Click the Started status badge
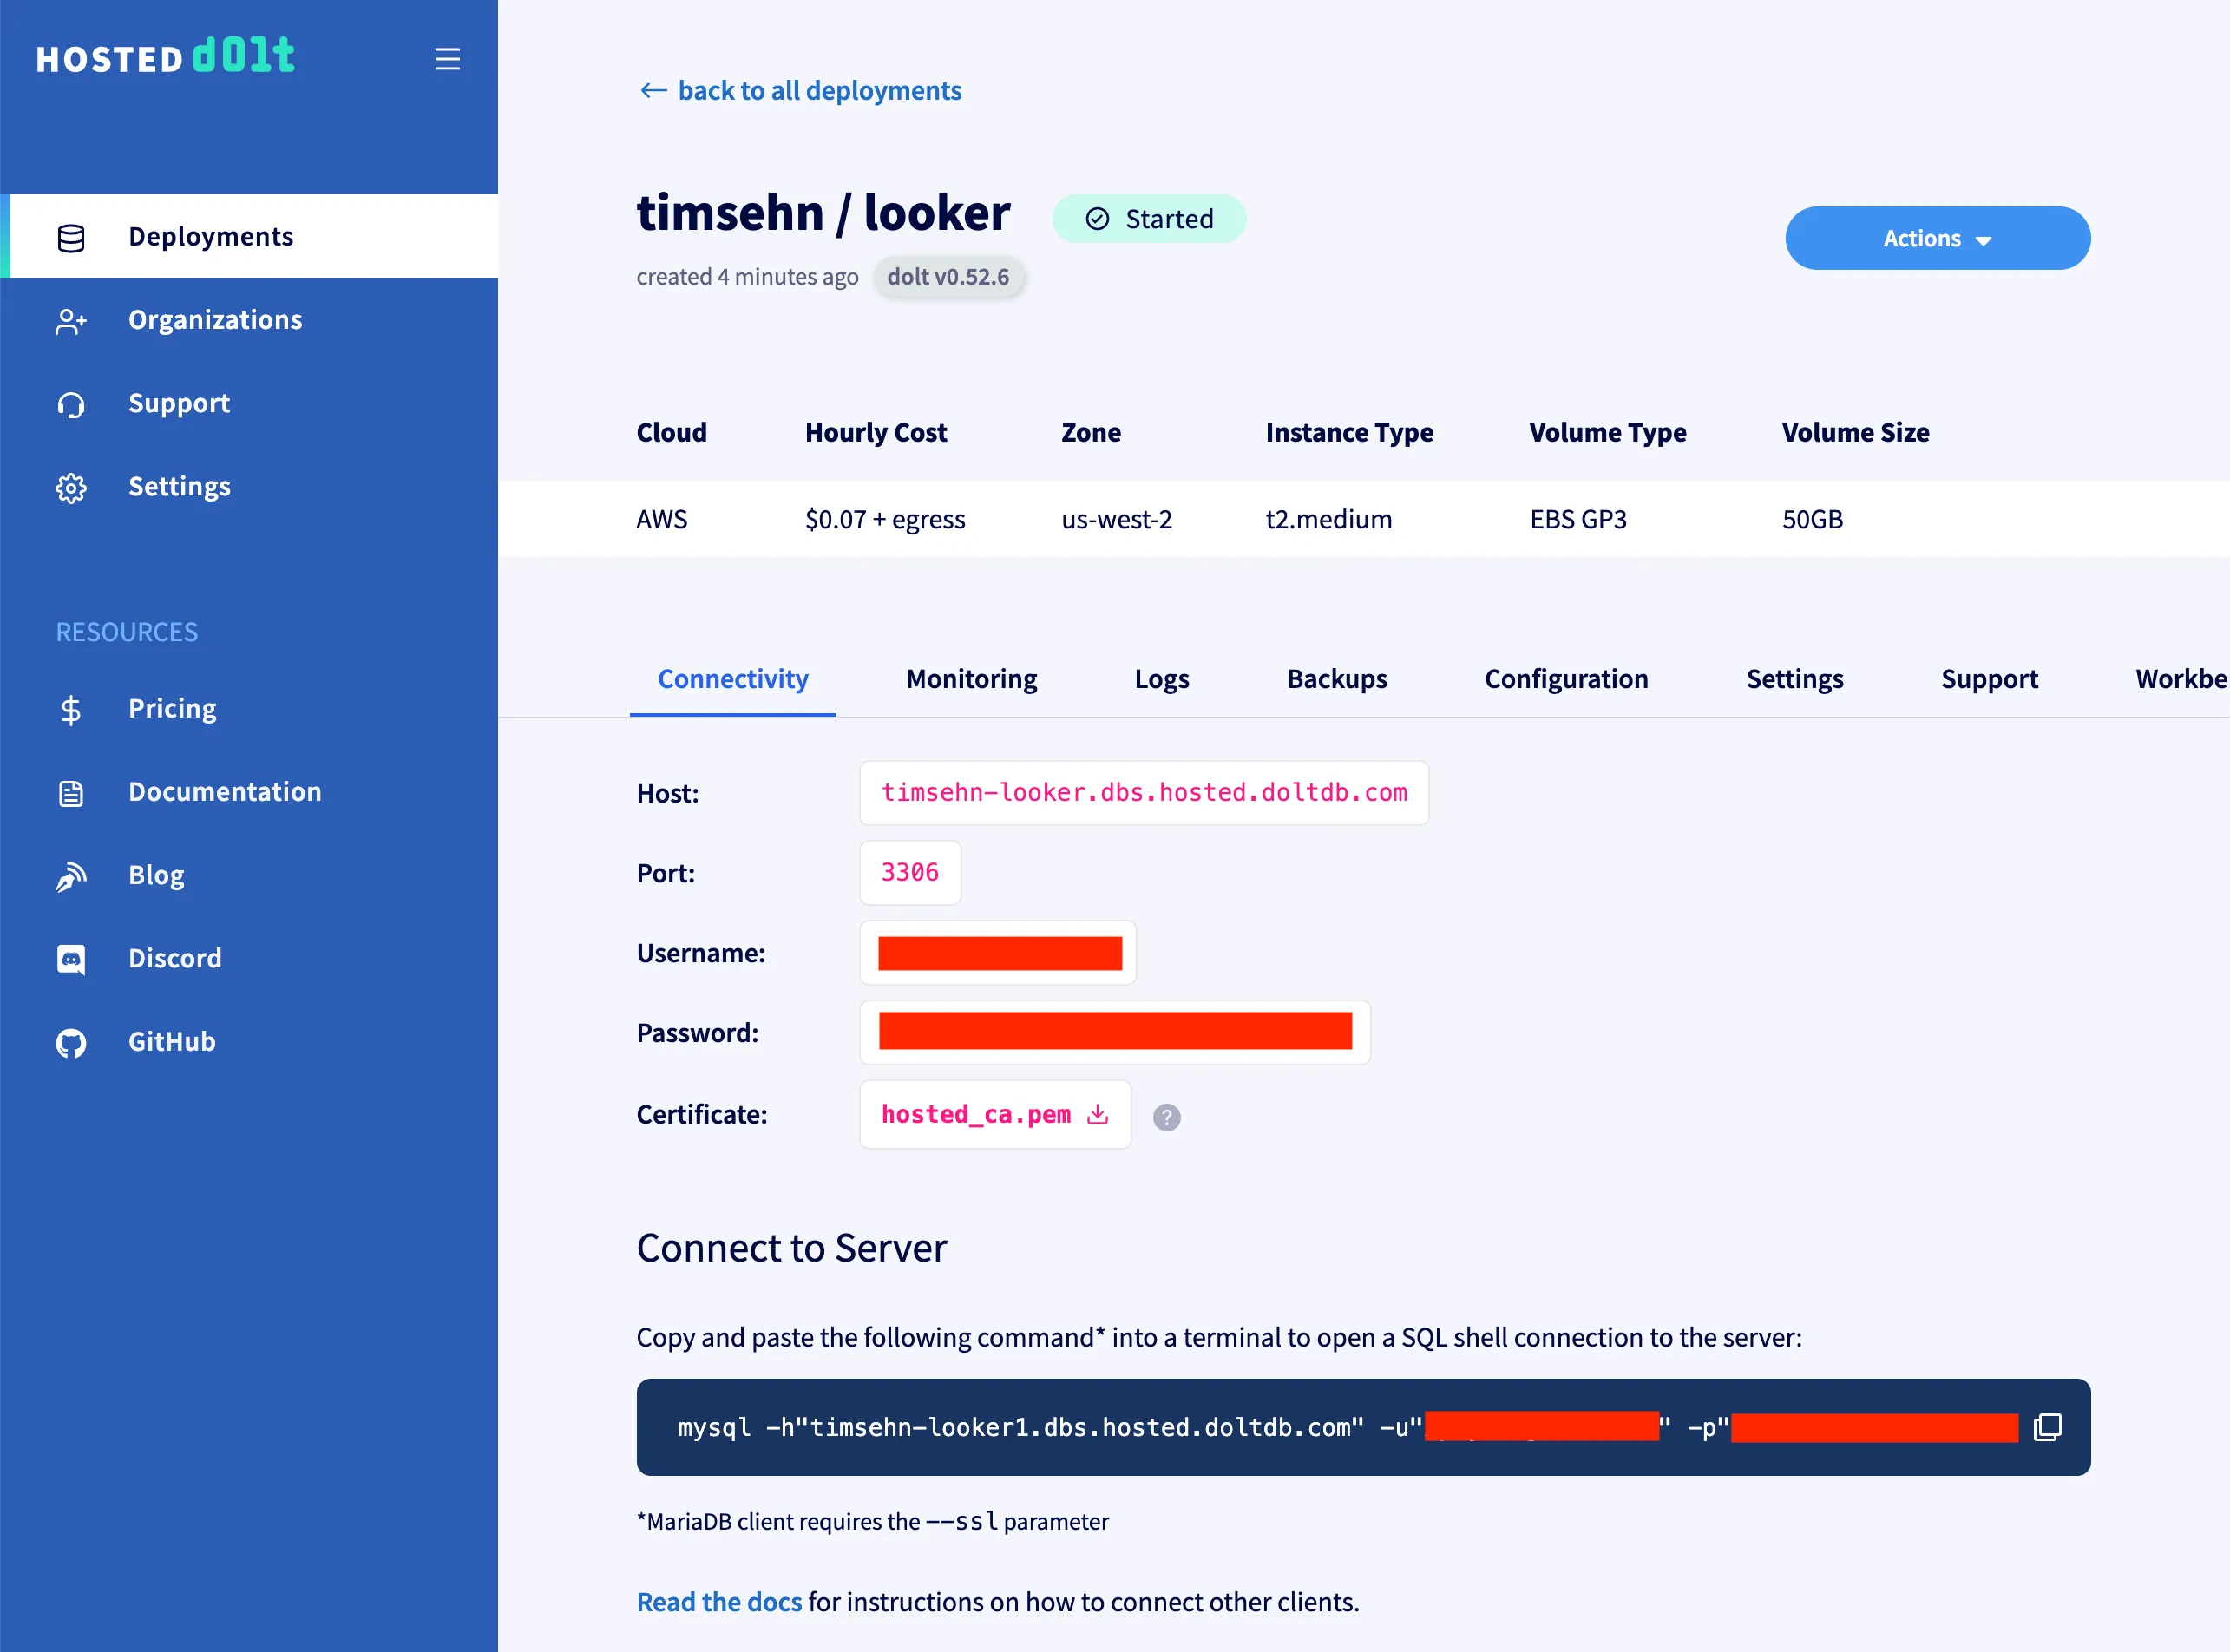2230x1652 pixels. (1149, 218)
